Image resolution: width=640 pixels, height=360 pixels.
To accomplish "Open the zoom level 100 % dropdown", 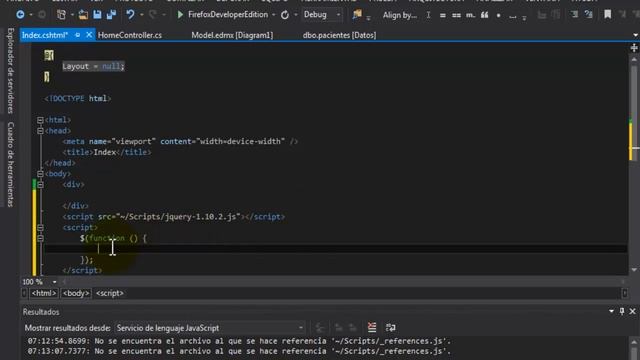I will [x=54, y=282].
